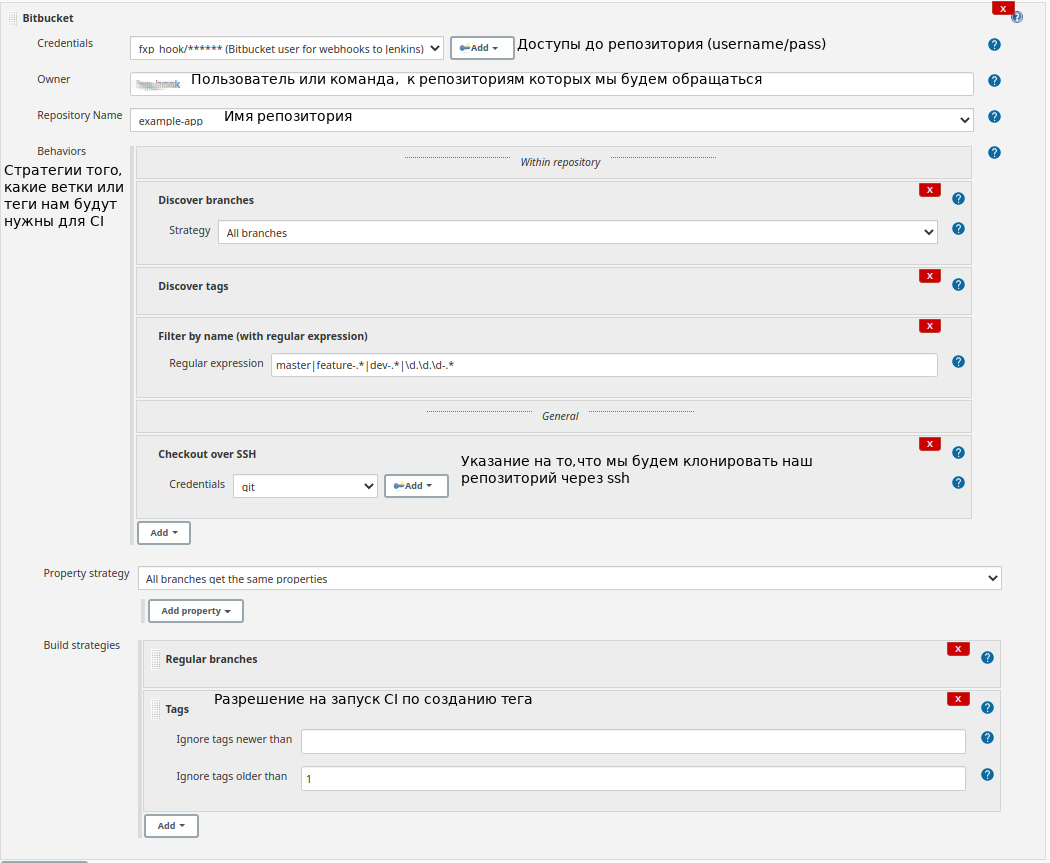Delete the Filter by name behavior
1050x863 pixels.
pos(929,325)
